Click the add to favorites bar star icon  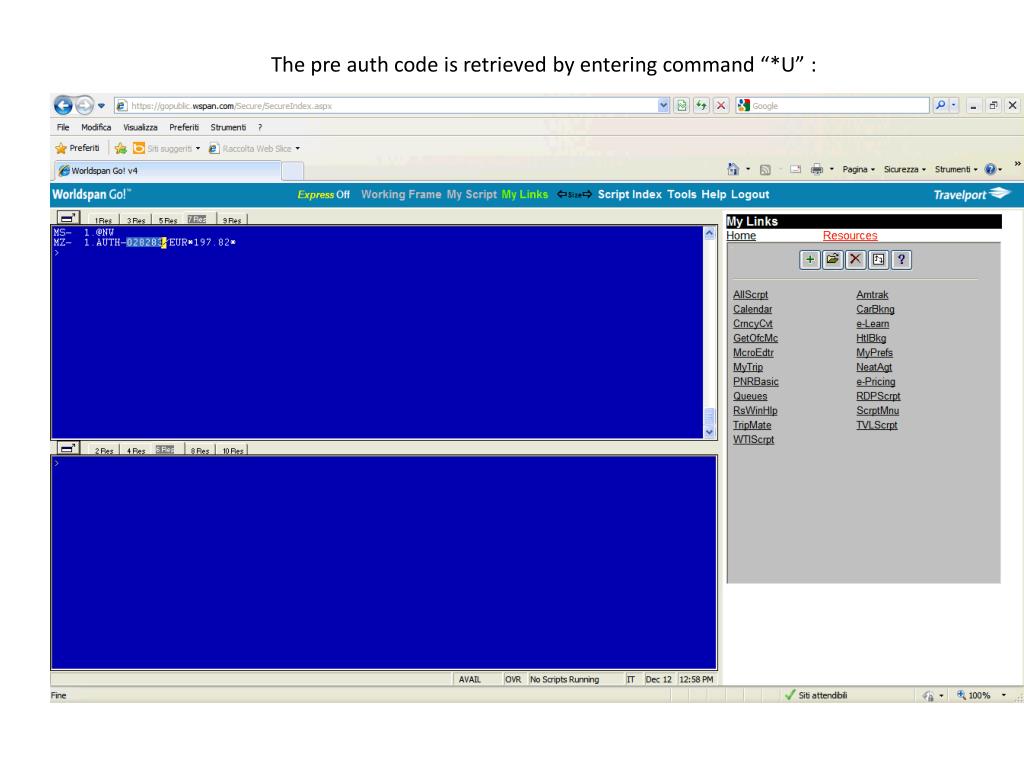coord(121,148)
